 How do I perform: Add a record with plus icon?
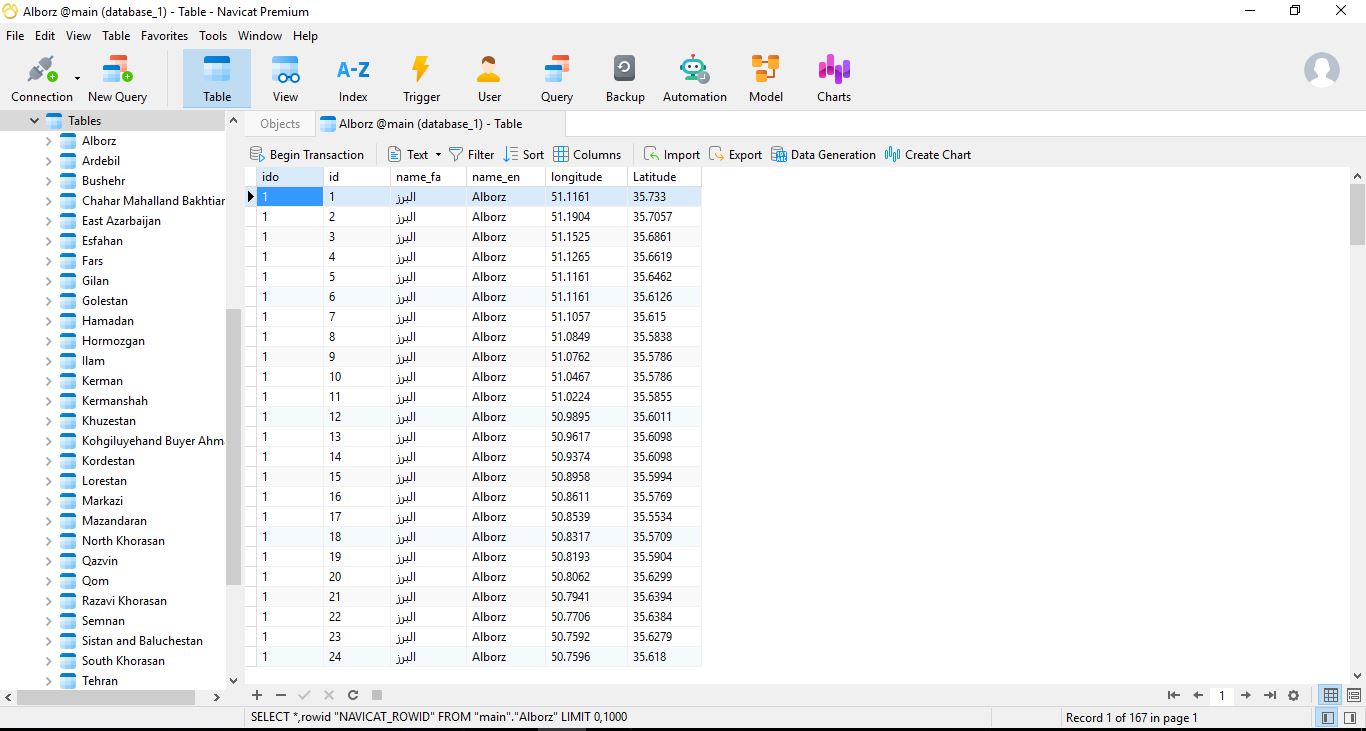[x=257, y=695]
